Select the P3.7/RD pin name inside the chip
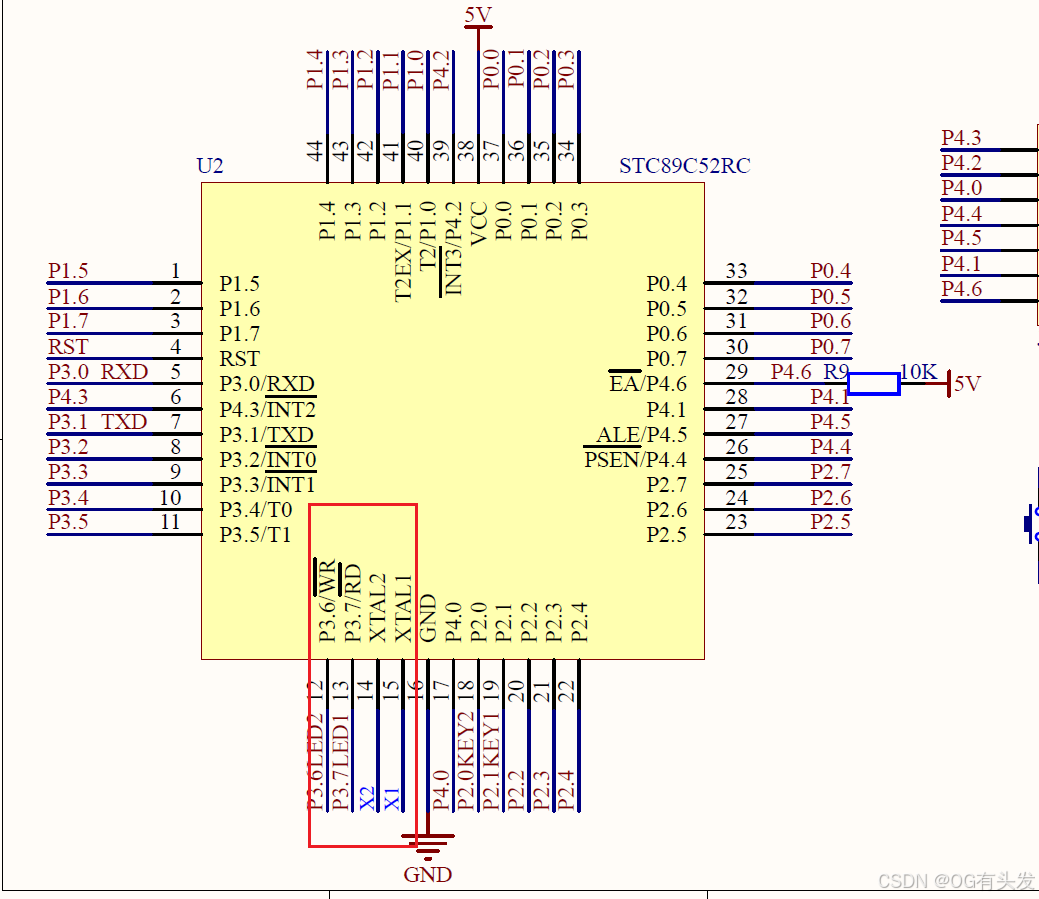1039x899 pixels. pos(352,603)
